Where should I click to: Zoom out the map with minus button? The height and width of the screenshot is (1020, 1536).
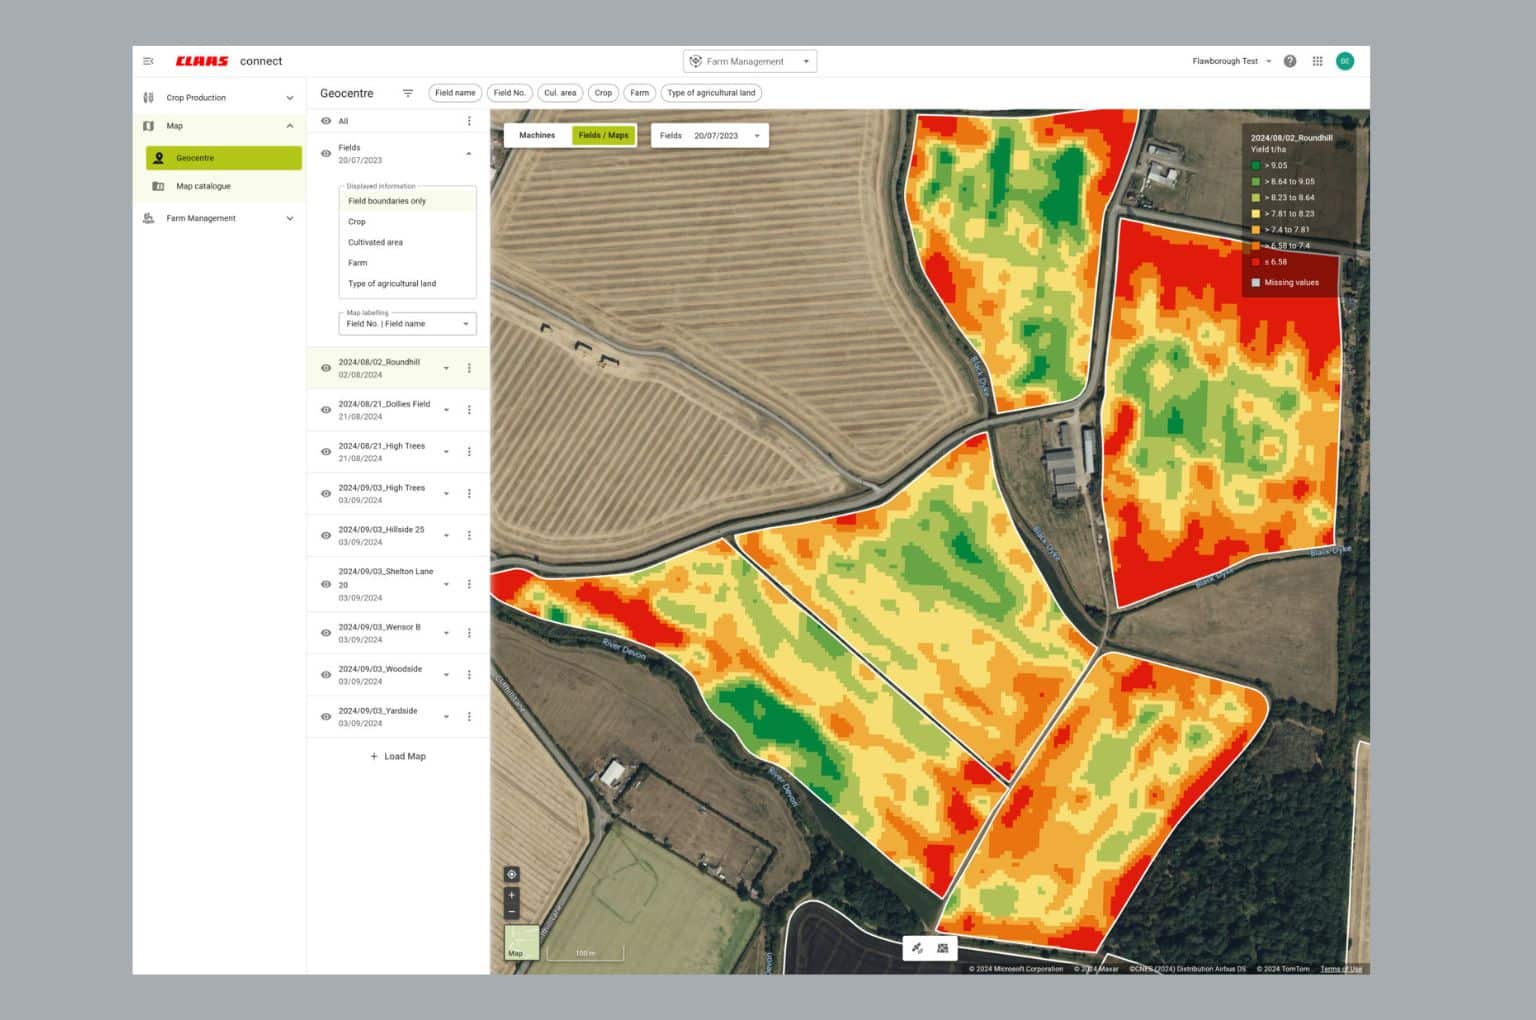512,911
